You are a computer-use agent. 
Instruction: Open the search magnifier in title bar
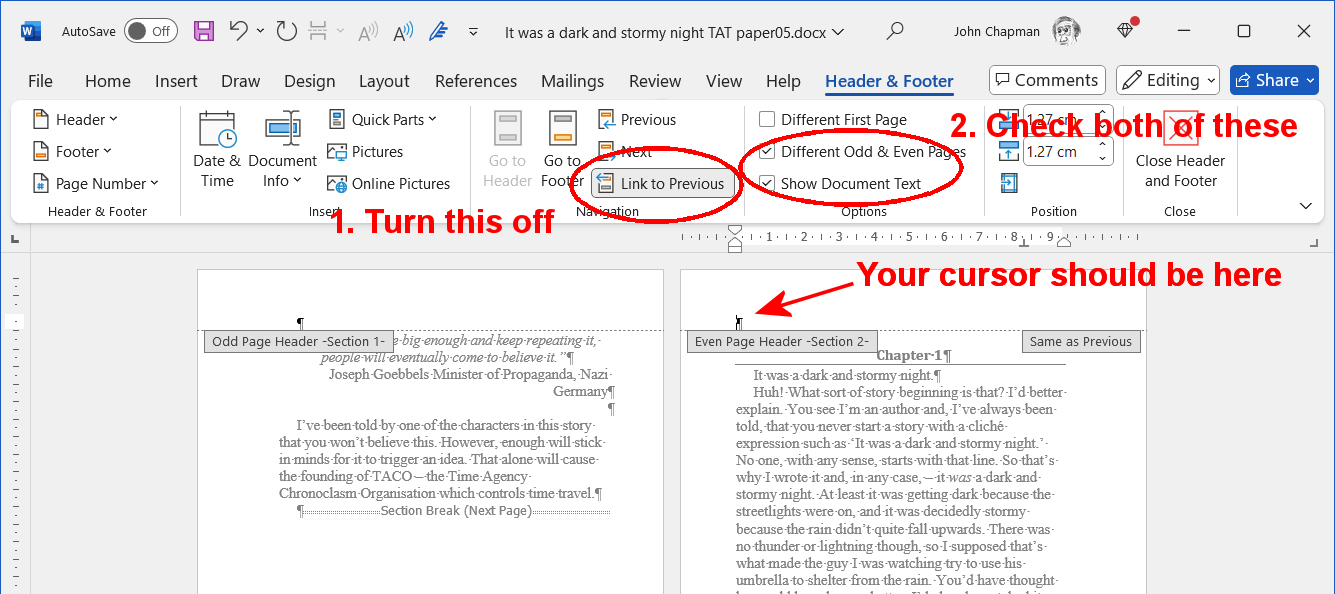click(896, 31)
